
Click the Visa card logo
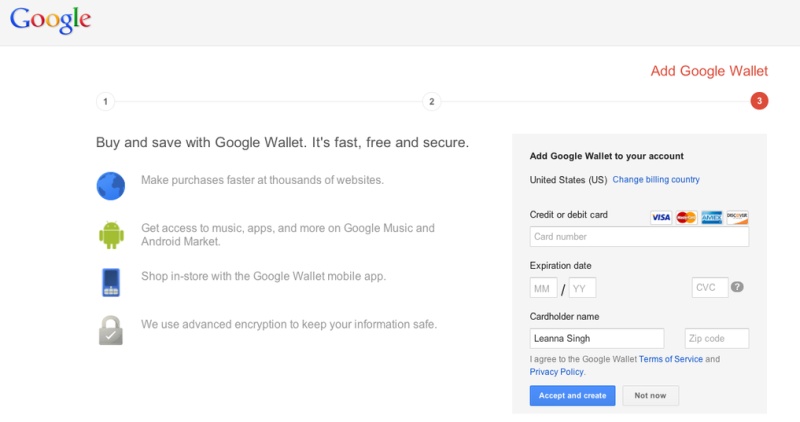tap(661, 217)
